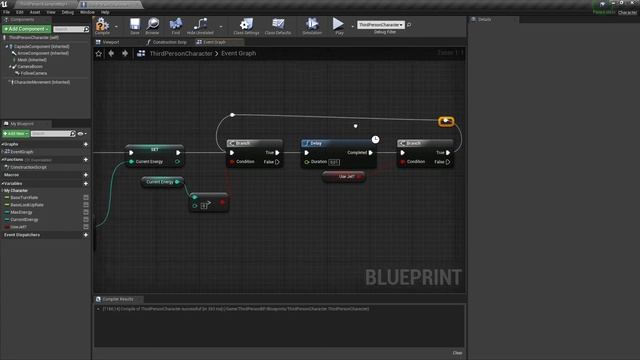This screenshot has height=360, width=640.
Task: Select EventGraph in My Blueprint
Action: 22,151
